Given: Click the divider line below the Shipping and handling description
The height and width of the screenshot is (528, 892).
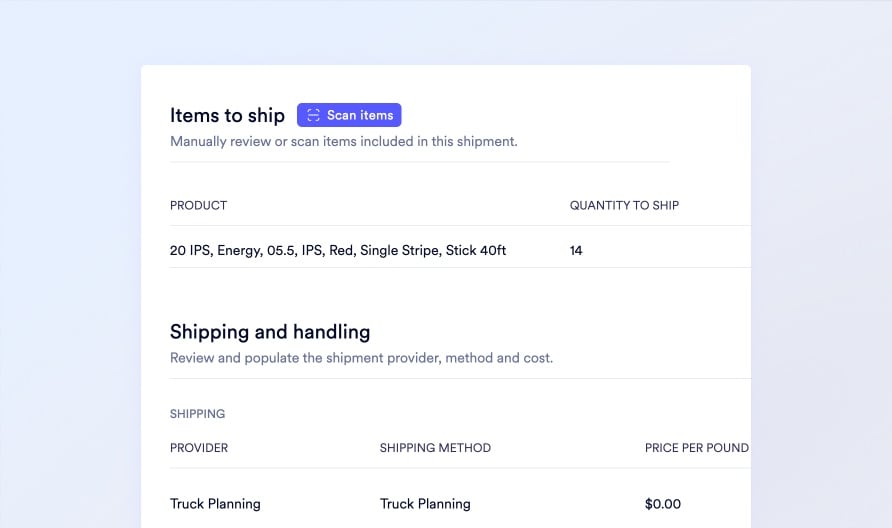Looking at the screenshot, I should 460,378.
